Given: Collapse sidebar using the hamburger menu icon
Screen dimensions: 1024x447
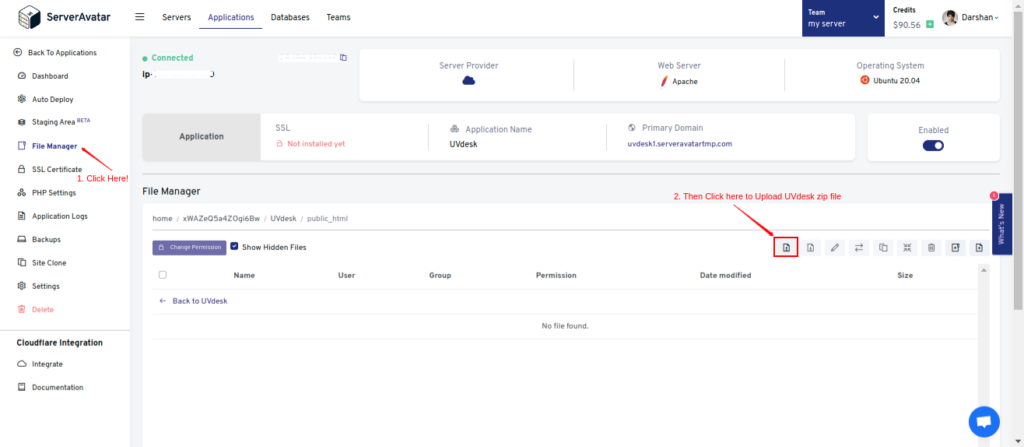Looking at the screenshot, I should pos(140,17).
